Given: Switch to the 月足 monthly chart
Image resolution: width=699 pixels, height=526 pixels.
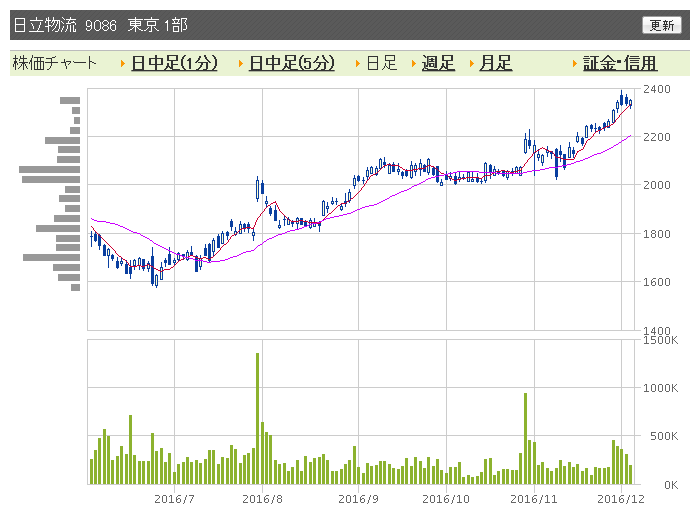Looking at the screenshot, I should pyautogui.click(x=496, y=63).
